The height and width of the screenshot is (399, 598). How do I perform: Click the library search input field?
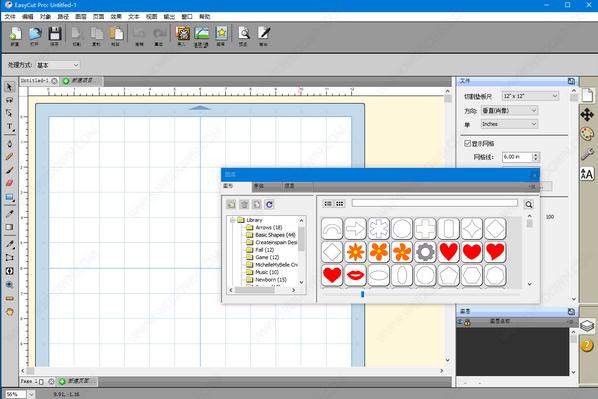[x=435, y=203]
